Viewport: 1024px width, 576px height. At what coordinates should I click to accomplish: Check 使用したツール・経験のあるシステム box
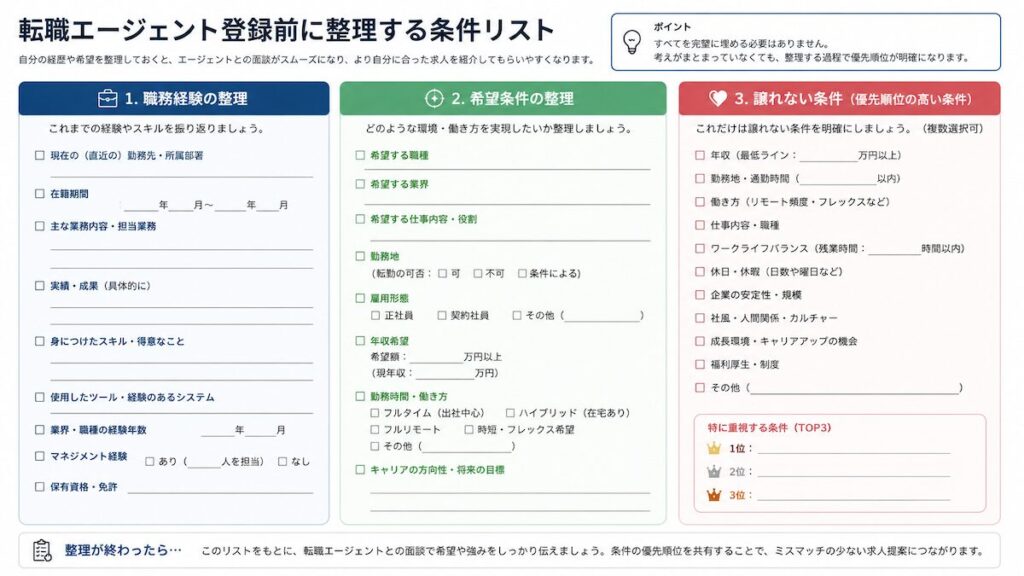click(39, 397)
